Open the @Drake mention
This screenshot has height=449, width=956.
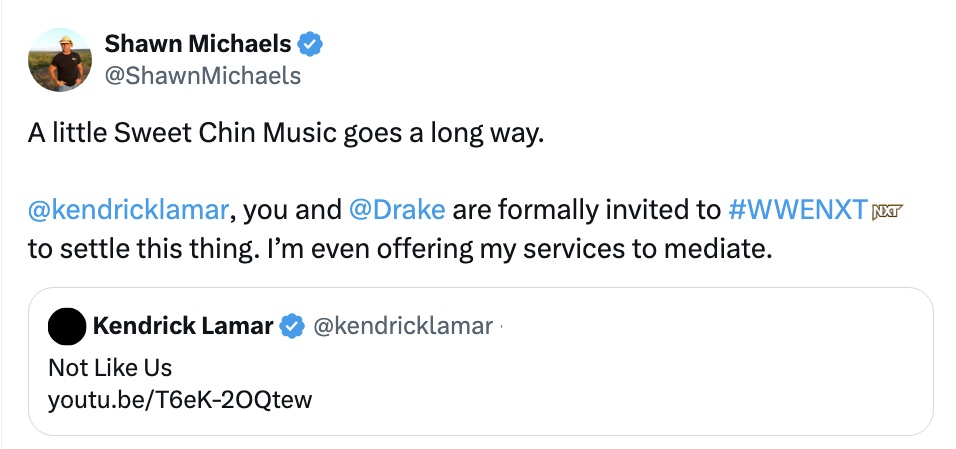(x=398, y=211)
